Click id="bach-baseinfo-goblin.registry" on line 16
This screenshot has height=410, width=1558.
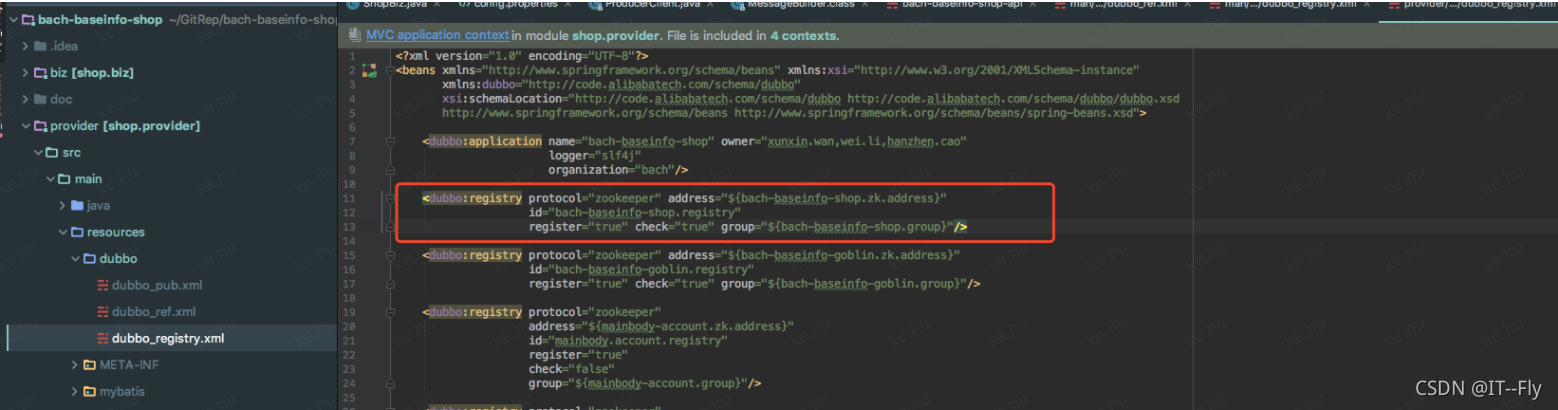click(x=641, y=269)
